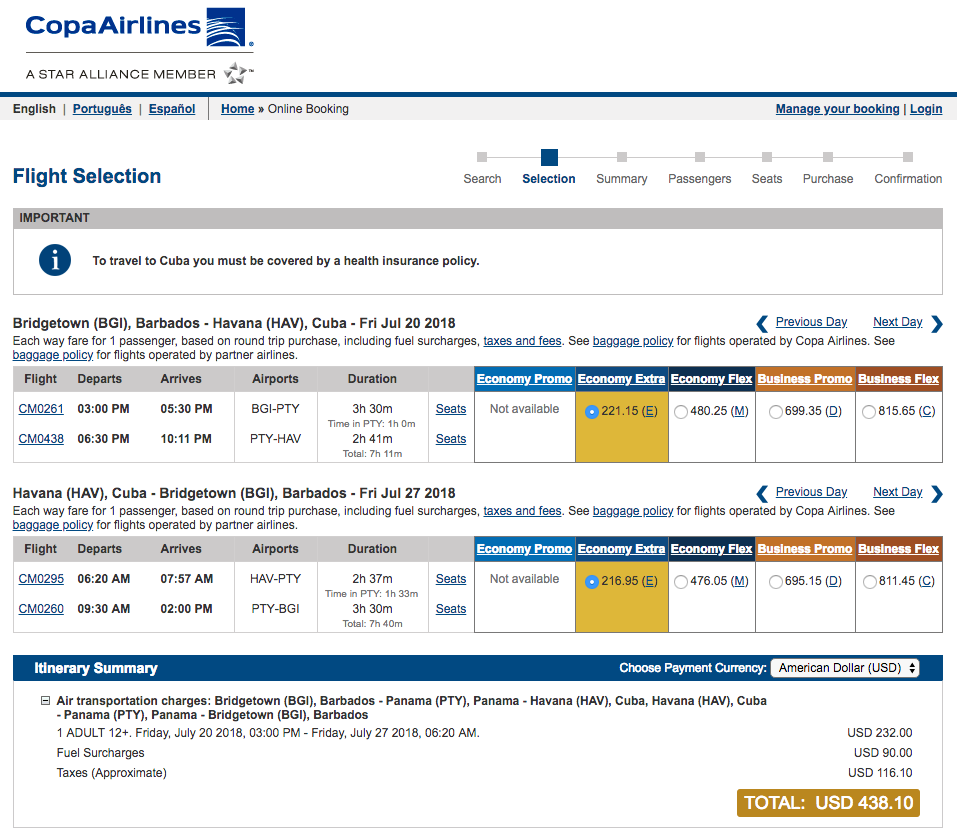Select return Economy Extra fare 216.95
The image size is (957, 832).
(591, 582)
